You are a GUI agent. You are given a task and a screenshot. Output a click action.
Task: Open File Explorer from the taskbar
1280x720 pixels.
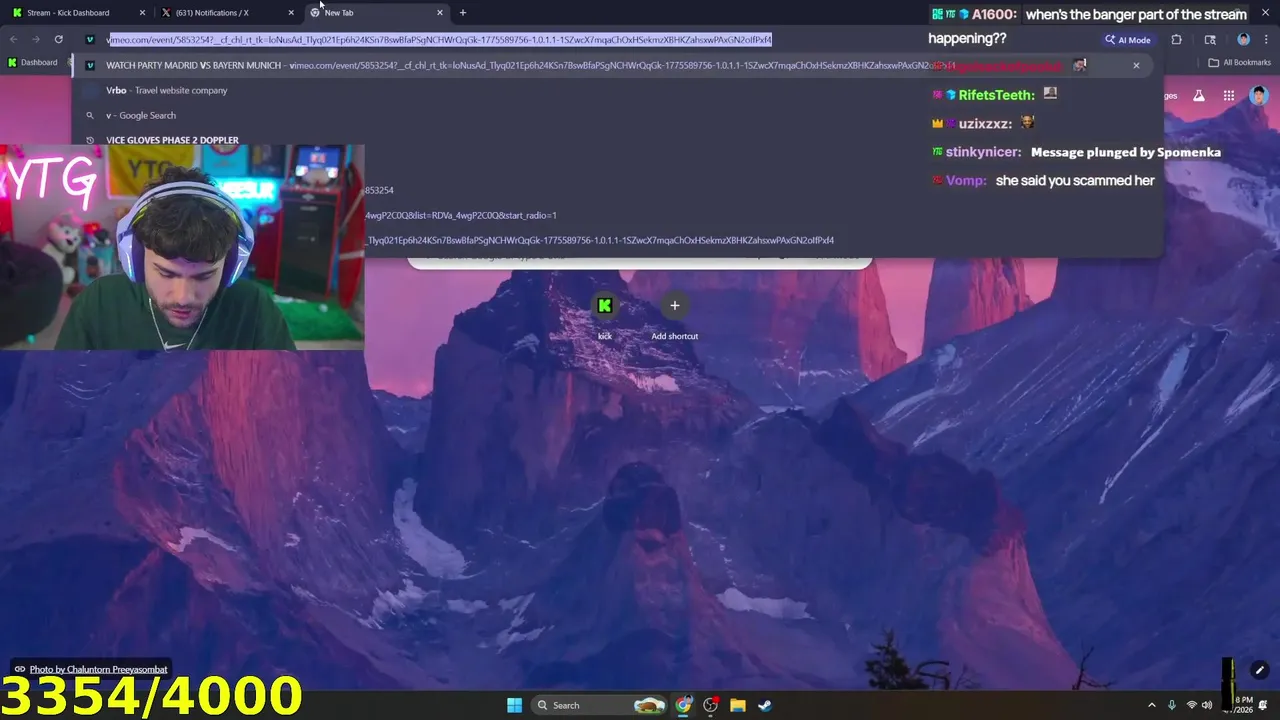(x=737, y=705)
